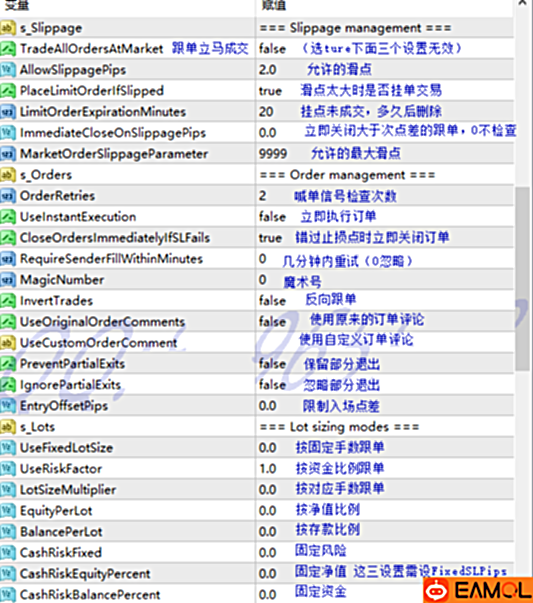Toggle CloseOrdersImmediatelyIfSLFails true value
533x603 pixels.
click(270, 238)
